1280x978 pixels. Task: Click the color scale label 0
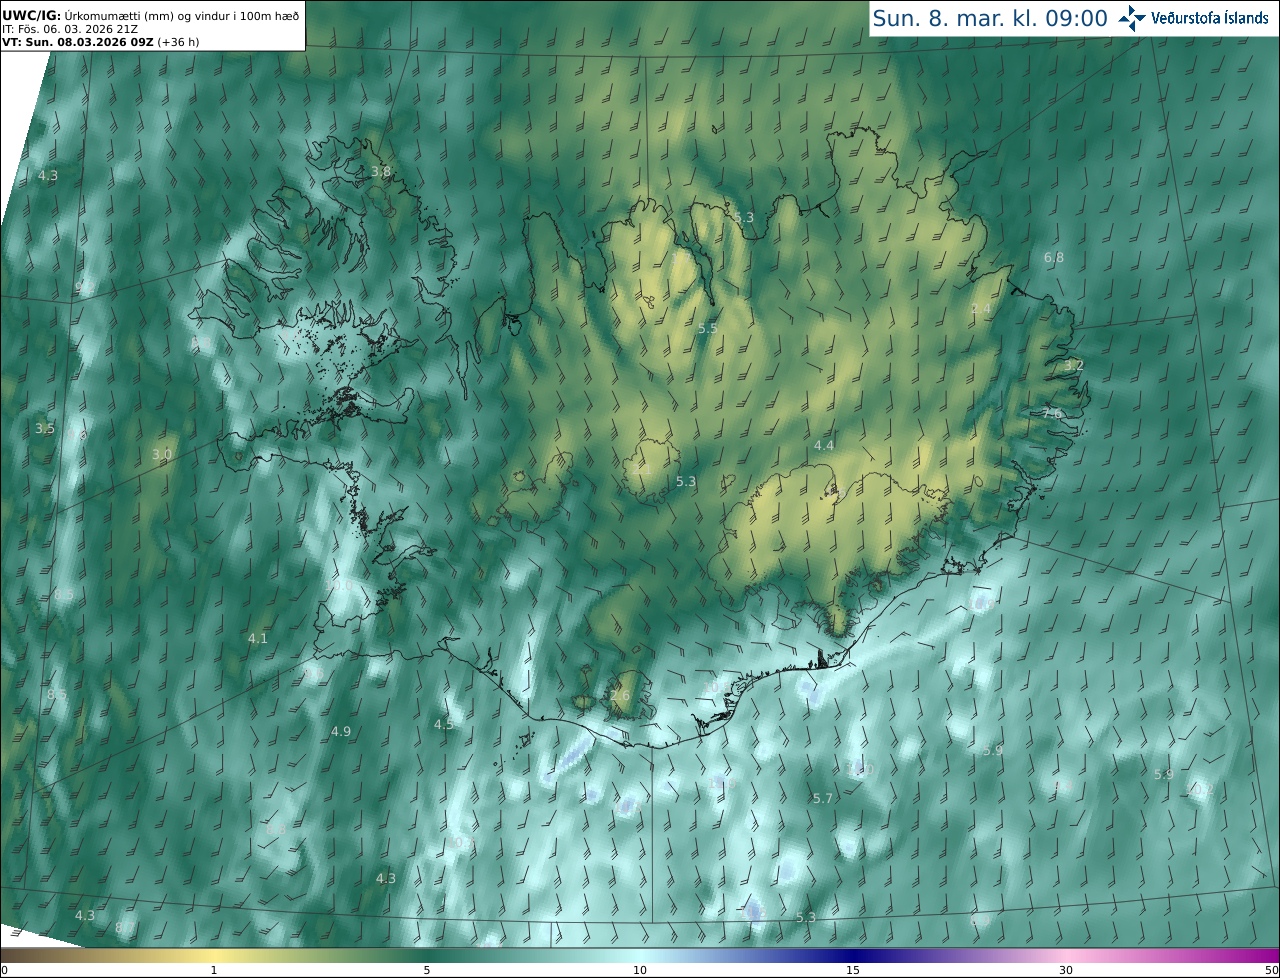tap(4, 970)
